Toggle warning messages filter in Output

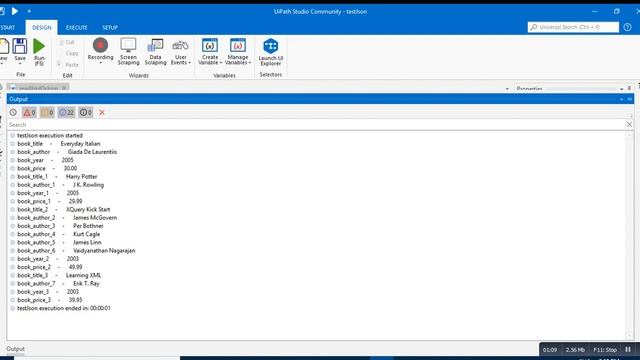pyautogui.click(x=47, y=112)
